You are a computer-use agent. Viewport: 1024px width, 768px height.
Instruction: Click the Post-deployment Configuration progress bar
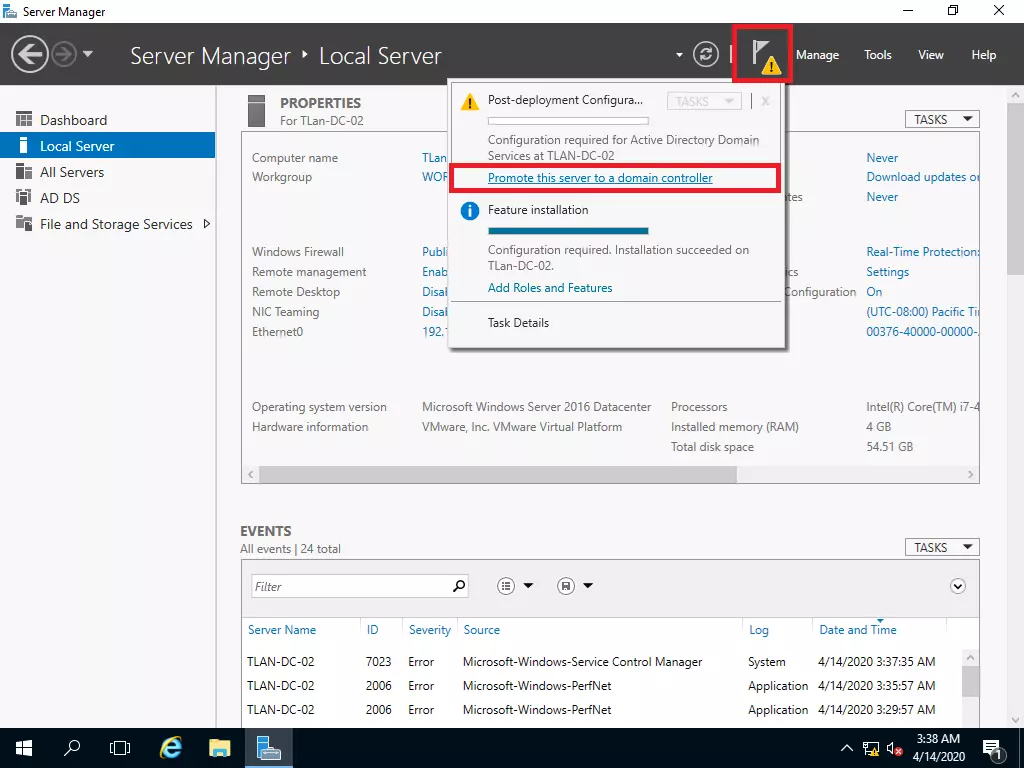(x=568, y=121)
